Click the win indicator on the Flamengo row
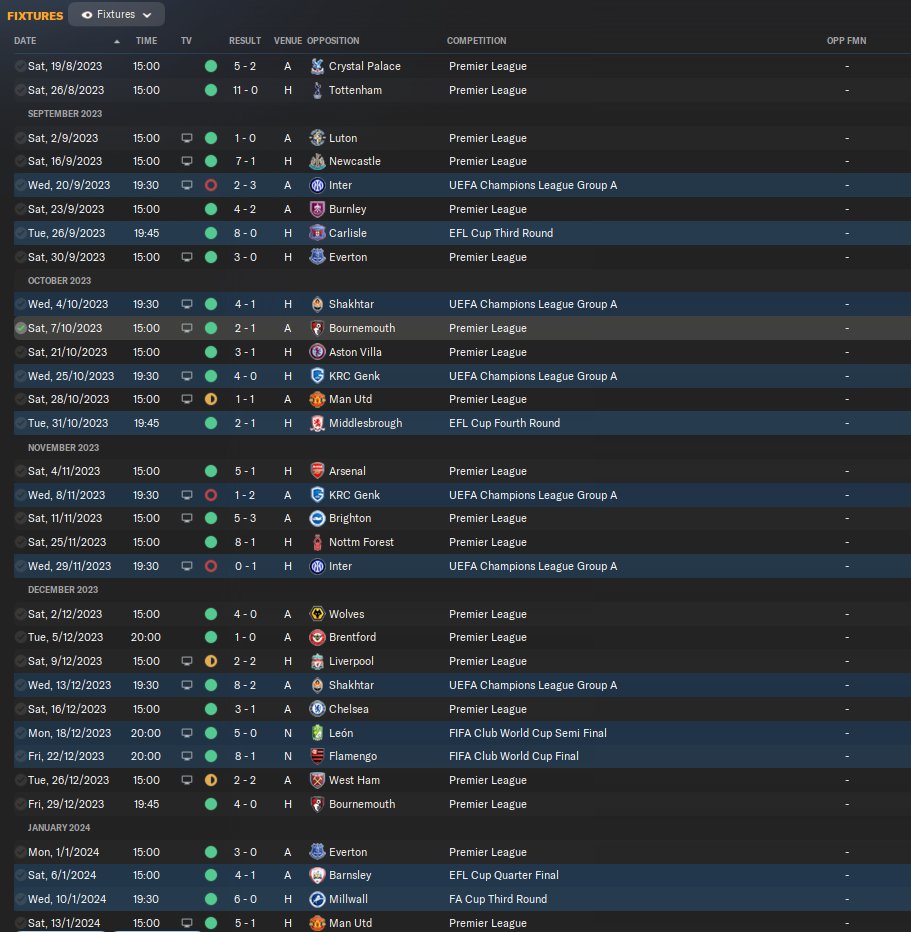911x932 pixels. (x=211, y=756)
